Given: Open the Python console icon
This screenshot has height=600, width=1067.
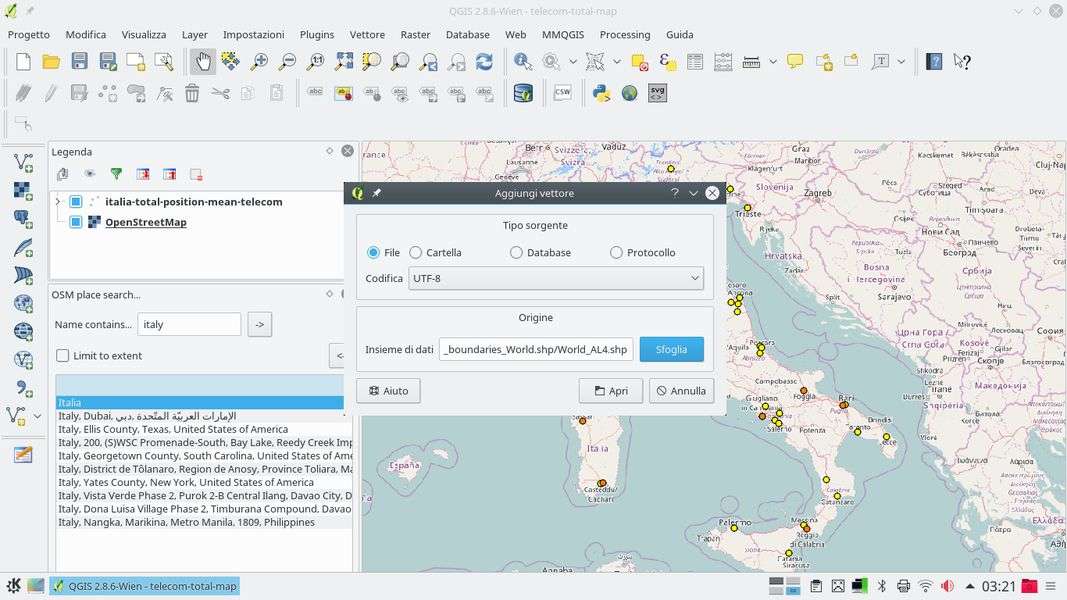Looking at the screenshot, I should tap(601, 93).
